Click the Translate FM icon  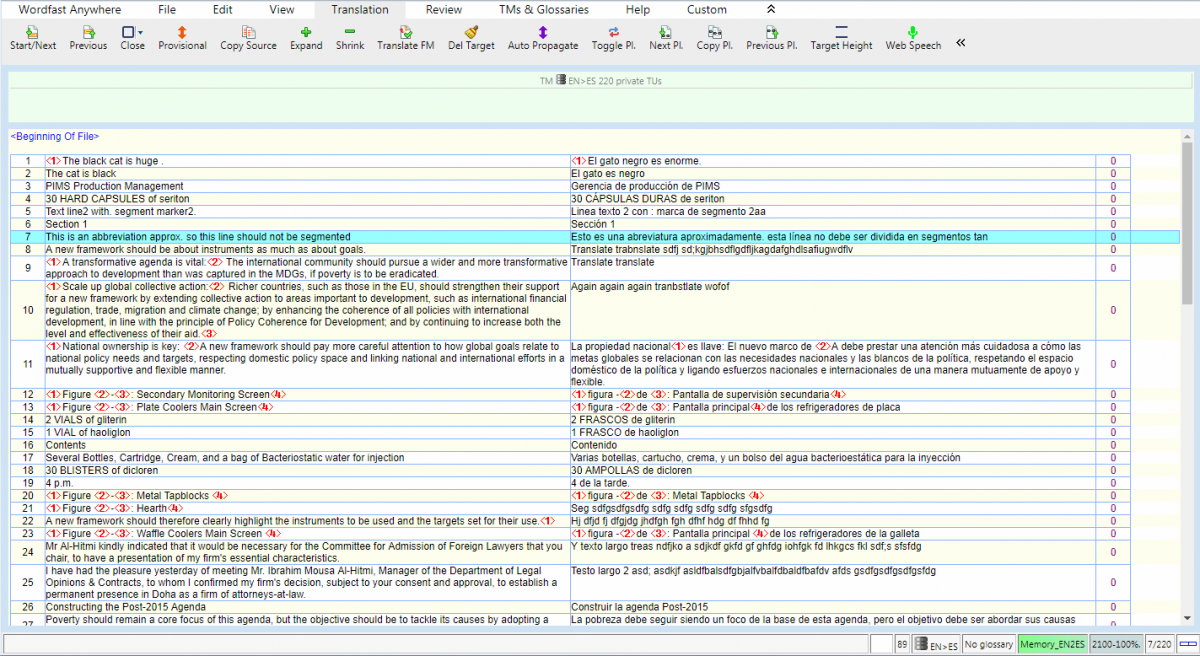point(405,33)
